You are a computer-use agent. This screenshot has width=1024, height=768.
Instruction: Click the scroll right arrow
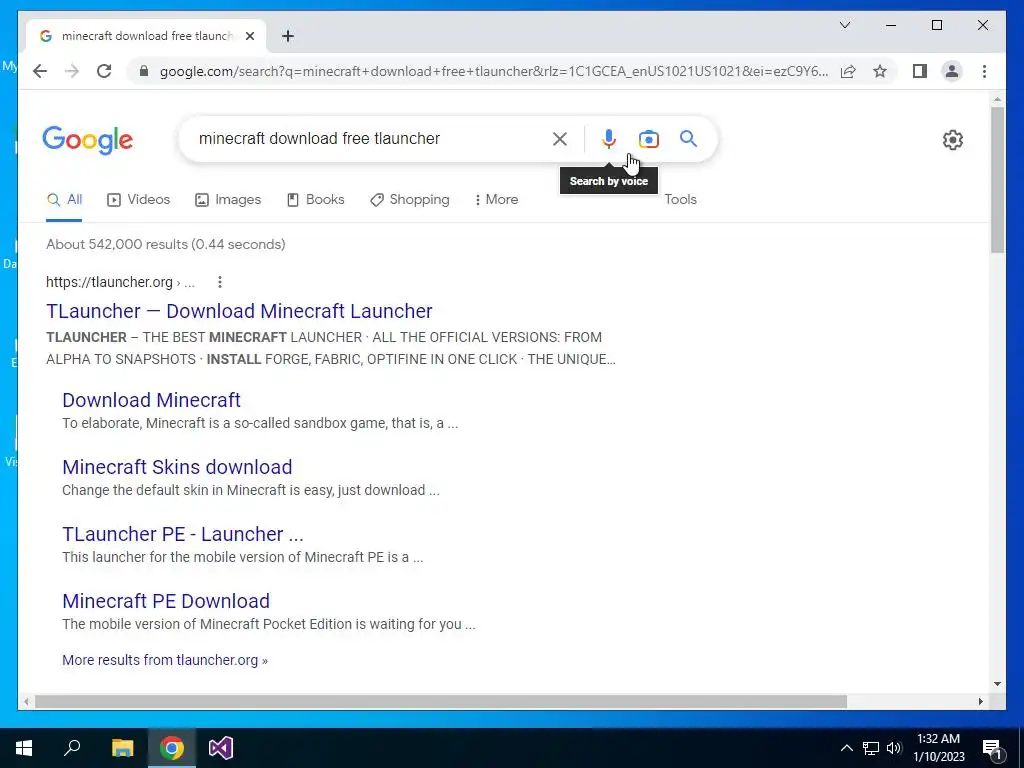click(981, 701)
